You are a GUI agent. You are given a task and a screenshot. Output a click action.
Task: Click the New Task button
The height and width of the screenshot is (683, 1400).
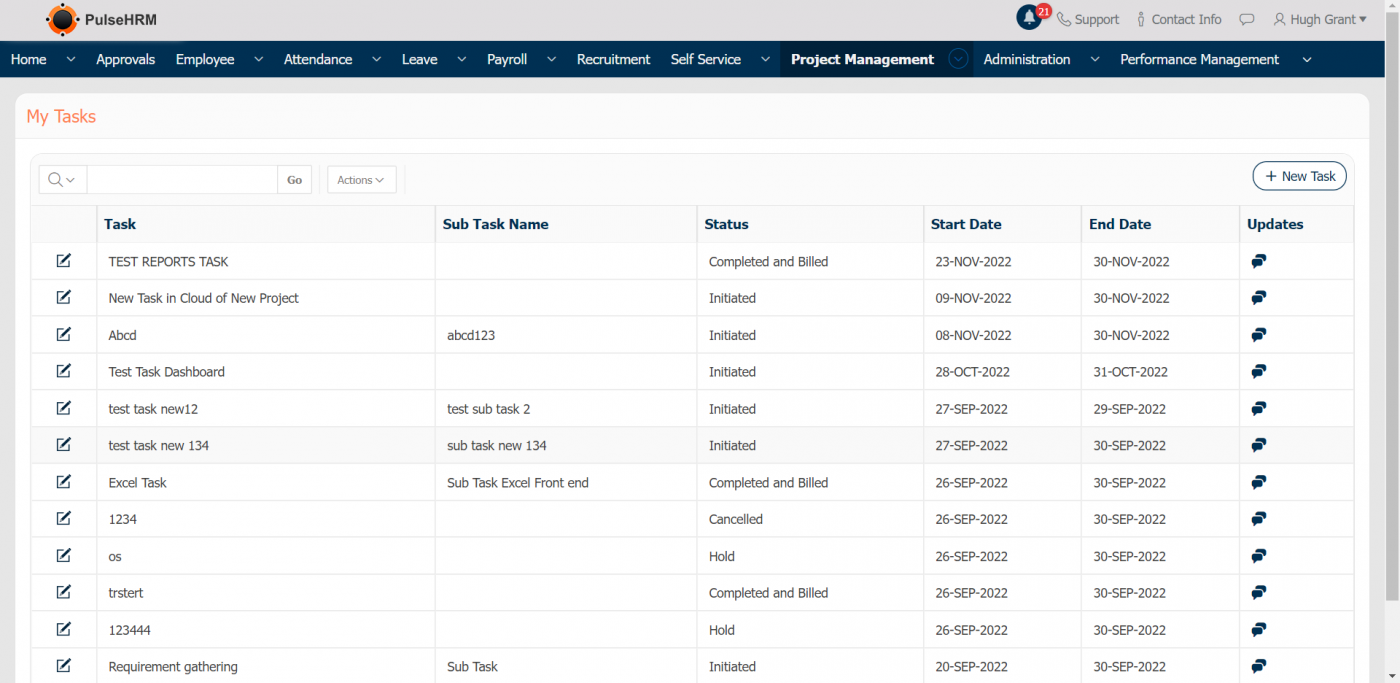[1299, 176]
